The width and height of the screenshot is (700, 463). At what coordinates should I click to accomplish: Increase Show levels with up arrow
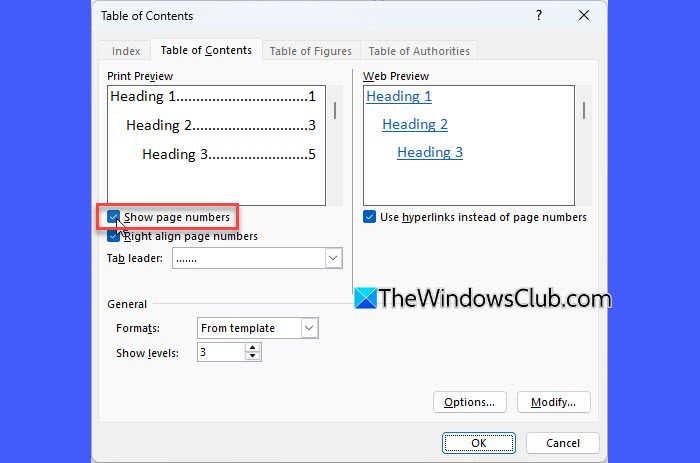click(x=253, y=347)
